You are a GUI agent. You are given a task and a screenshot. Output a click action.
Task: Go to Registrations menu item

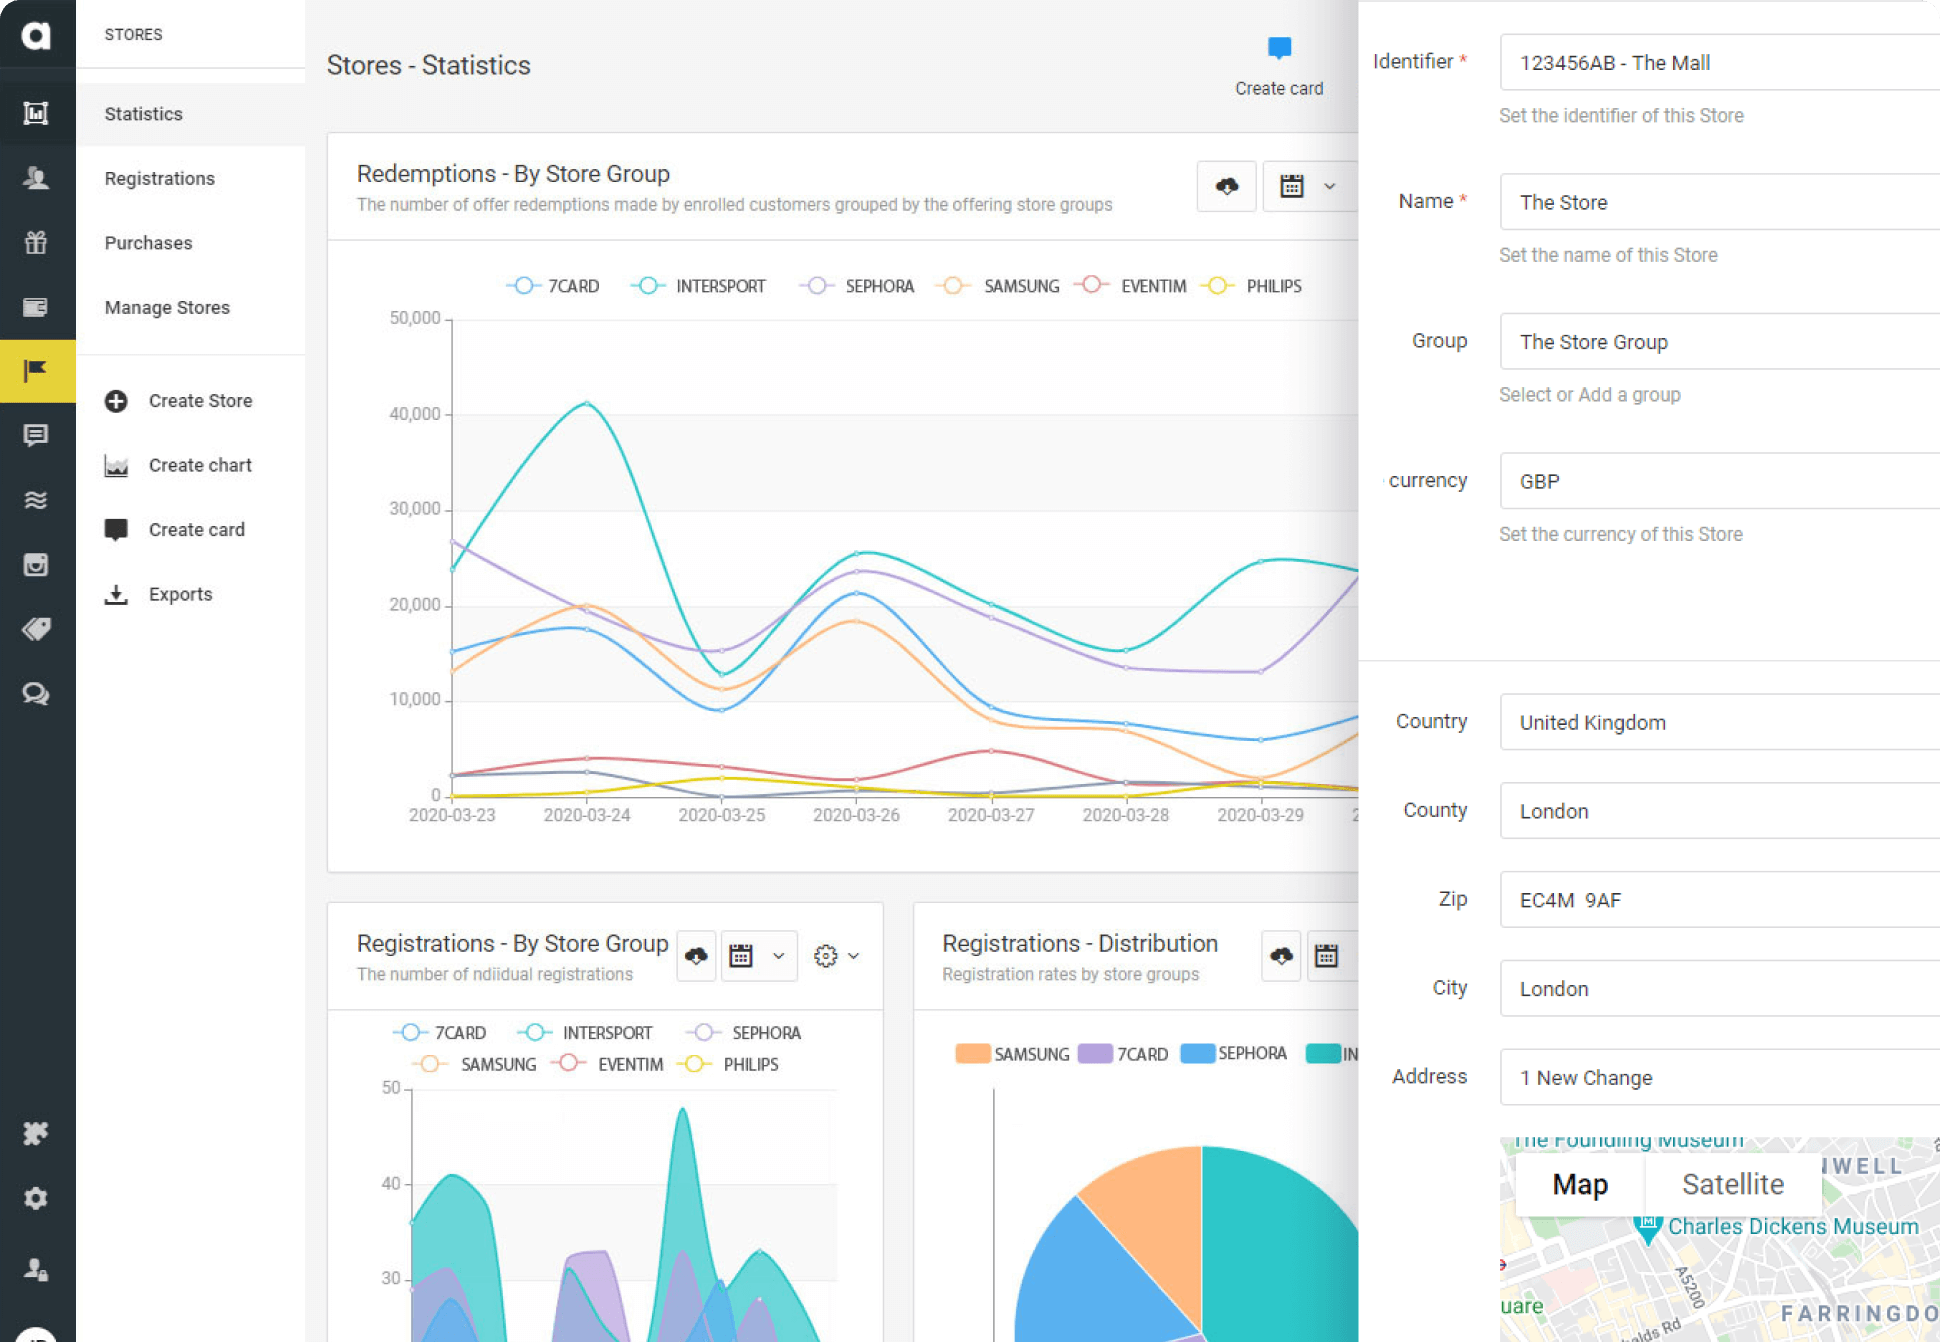click(159, 178)
